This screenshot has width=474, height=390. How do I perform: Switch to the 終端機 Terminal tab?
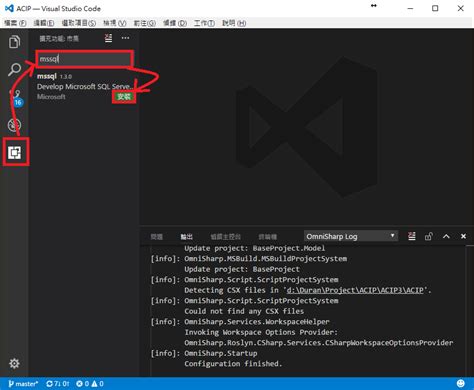coord(268,237)
